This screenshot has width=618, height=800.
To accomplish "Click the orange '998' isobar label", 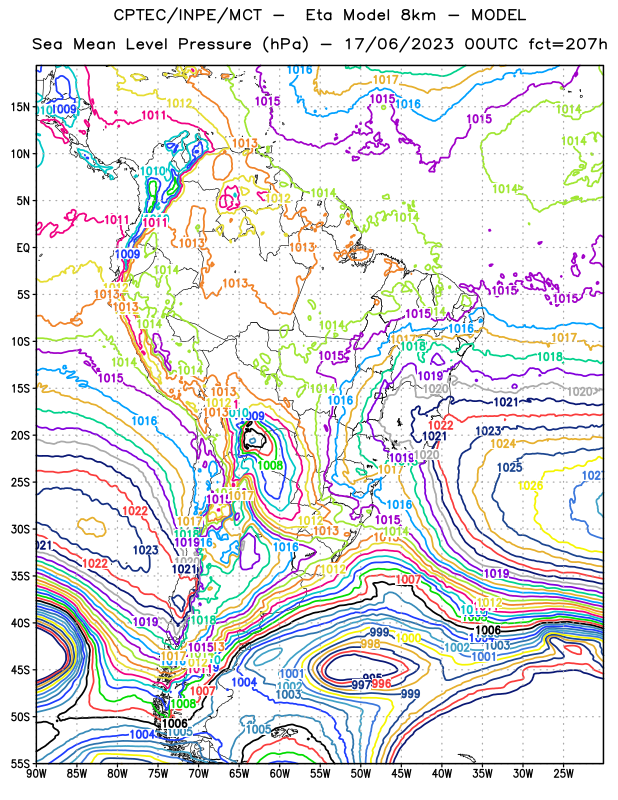I will point(370,644).
